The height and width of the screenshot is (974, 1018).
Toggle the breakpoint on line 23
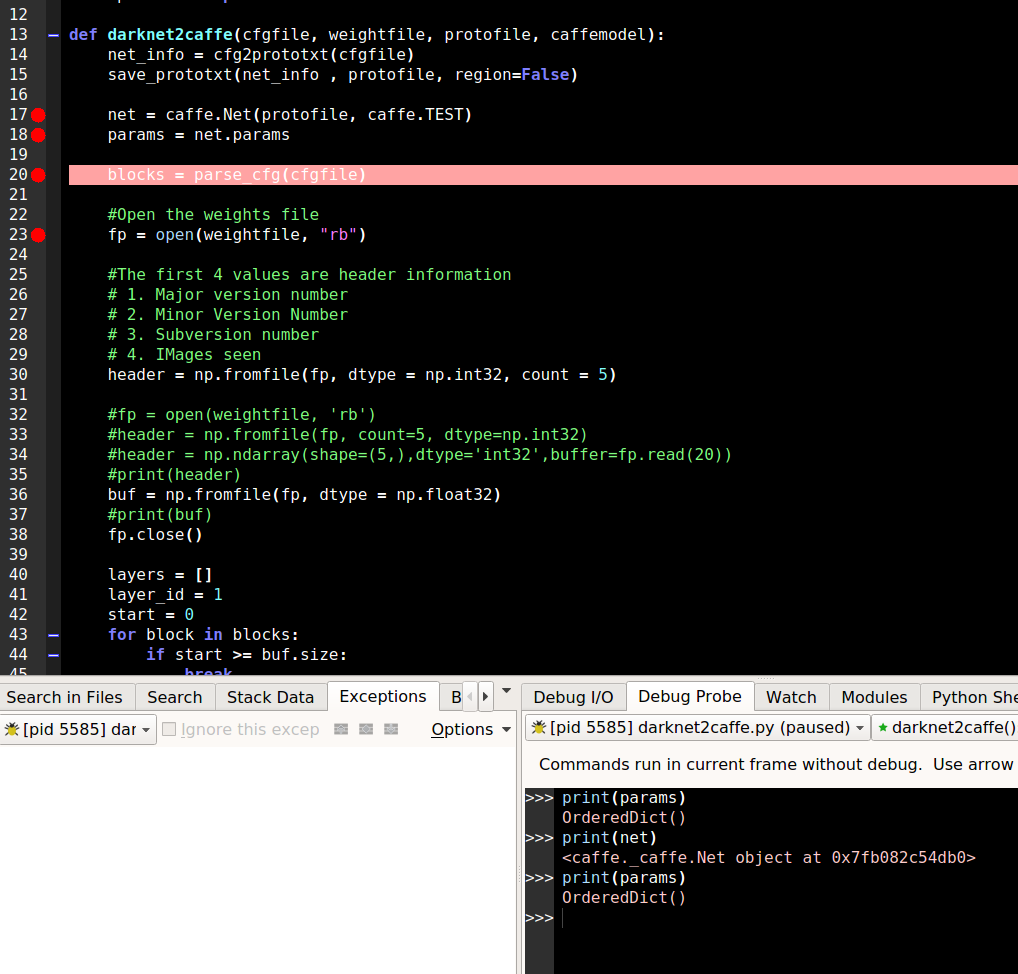[x=38, y=235]
